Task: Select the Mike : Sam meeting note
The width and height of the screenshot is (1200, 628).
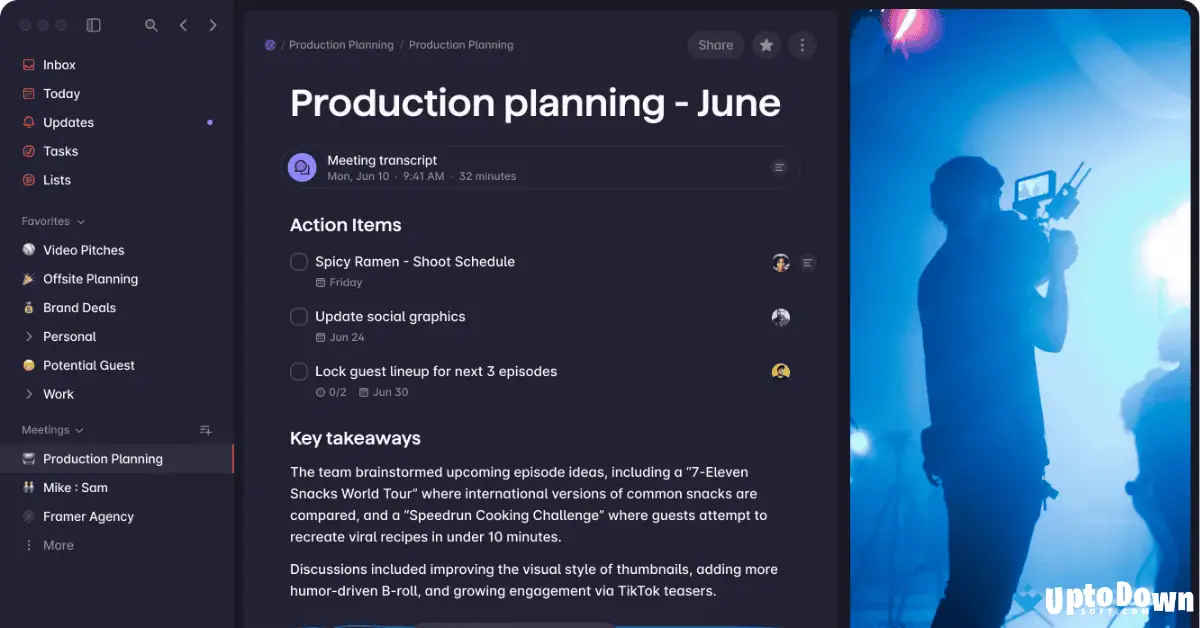Action: (x=75, y=487)
